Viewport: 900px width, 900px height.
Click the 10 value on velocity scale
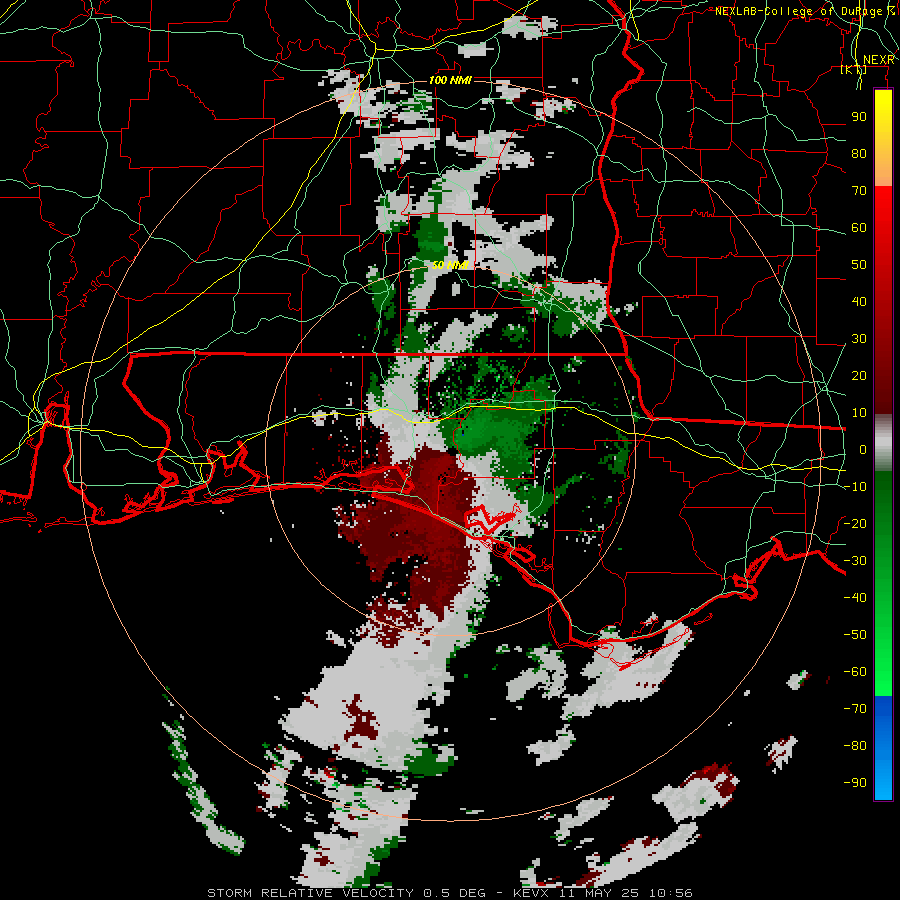pyautogui.click(x=859, y=413)
